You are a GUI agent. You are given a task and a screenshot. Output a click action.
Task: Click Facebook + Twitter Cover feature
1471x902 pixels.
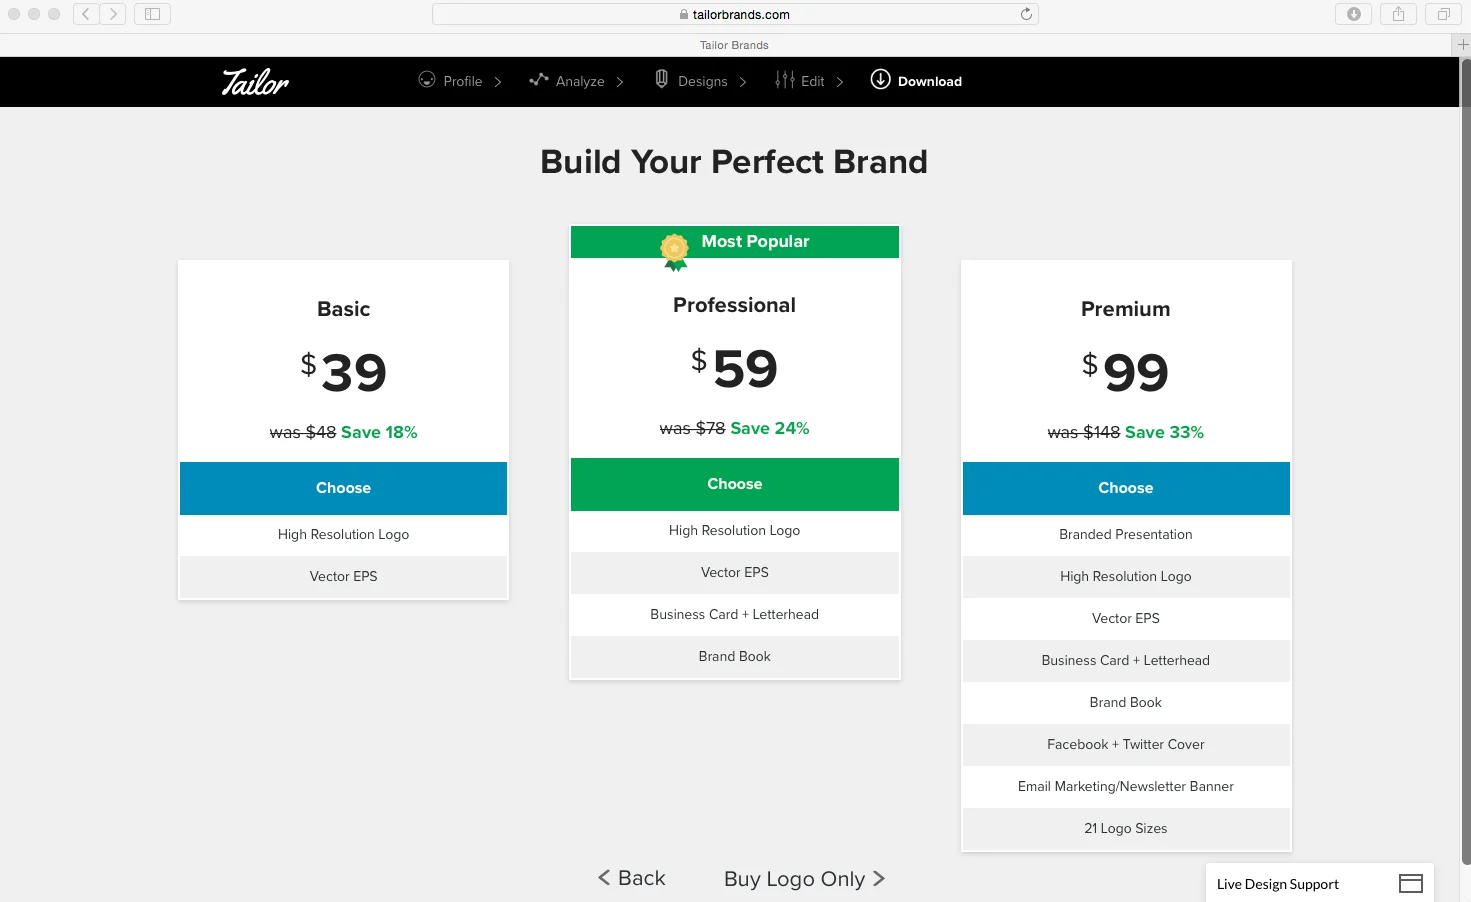tap(1126, 744)
